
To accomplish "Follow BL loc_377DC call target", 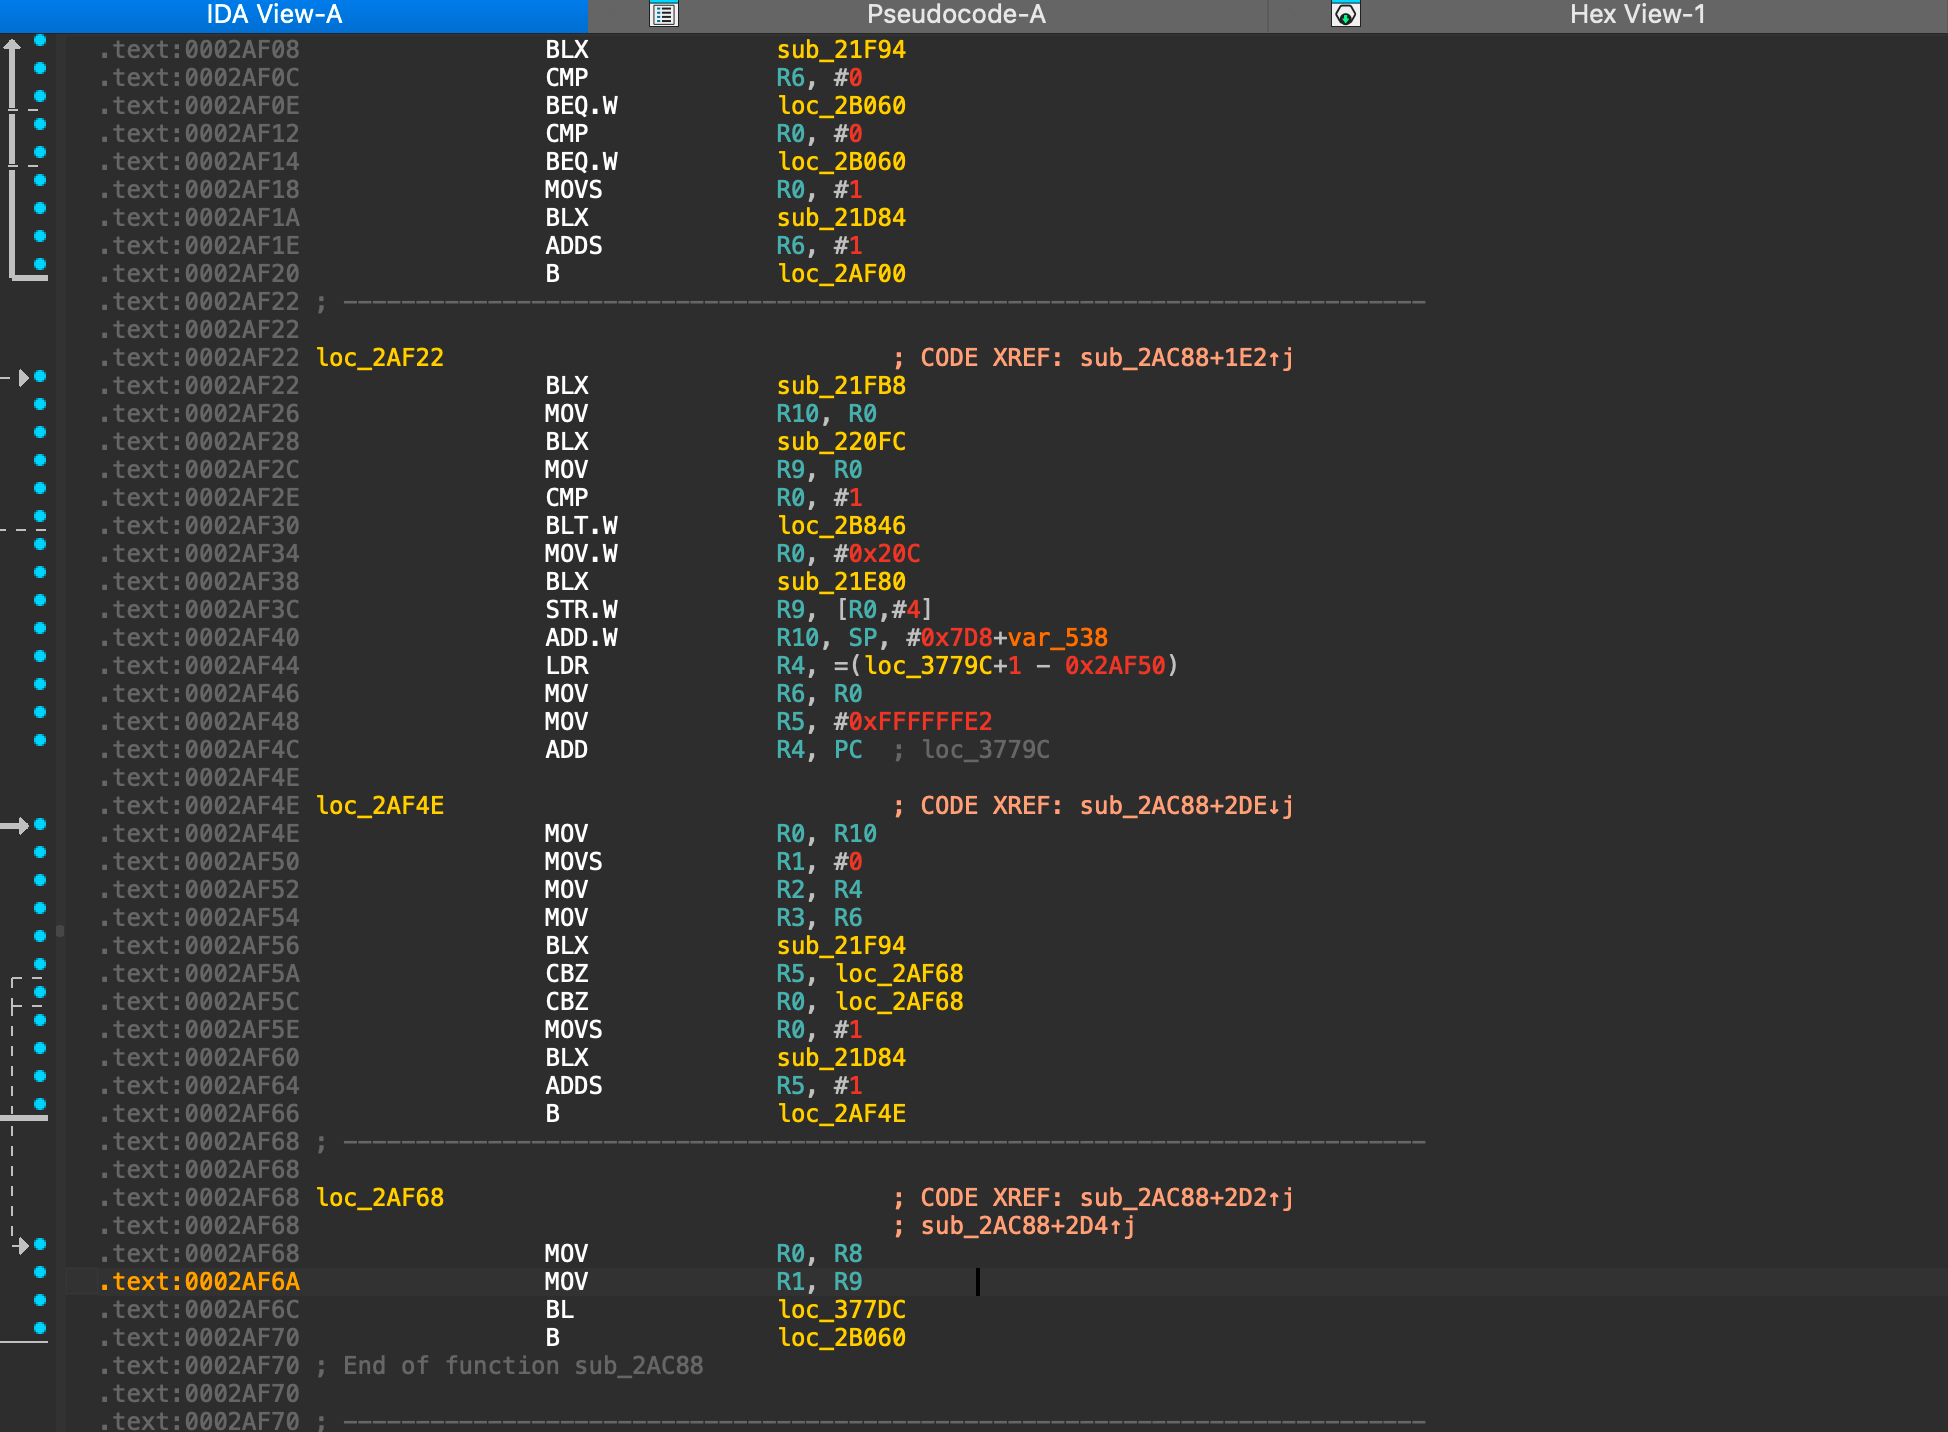I will point(841,1309).
